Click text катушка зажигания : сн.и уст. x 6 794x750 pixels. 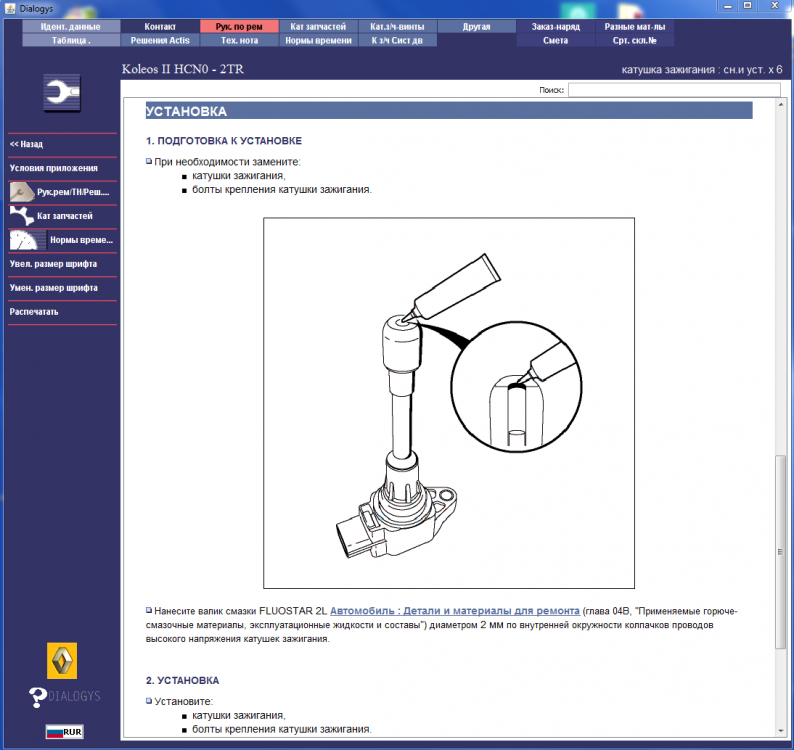pos(702,69)
